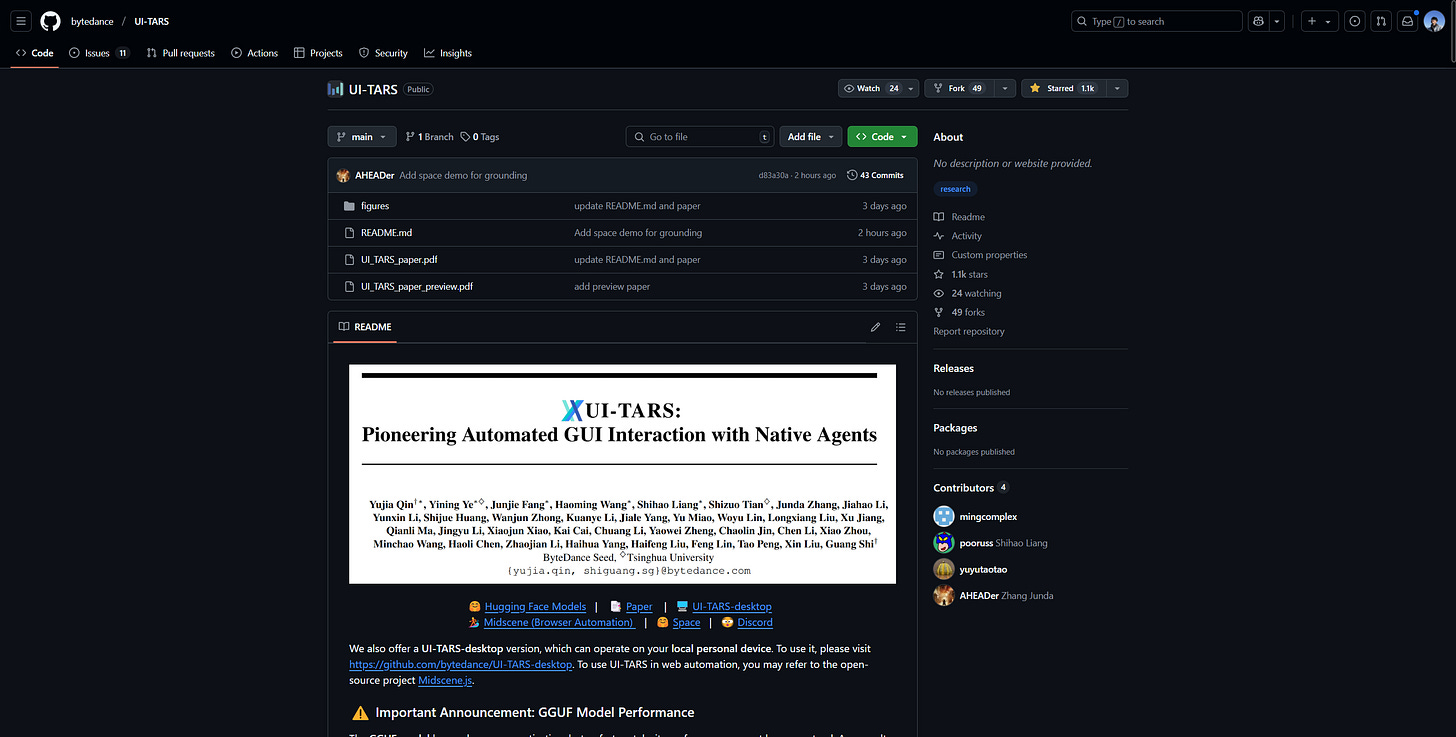Open poوruss contributor avatar
Image resolution: width=1456 pixels, height=737 pixels.
coord(944,543)
